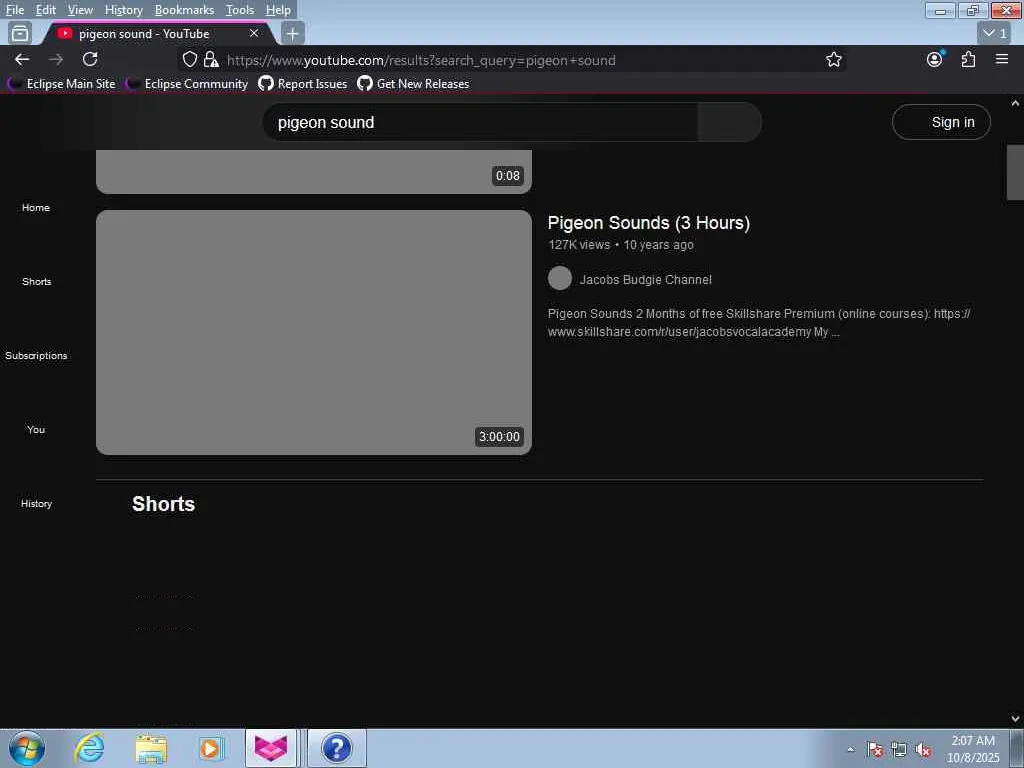Click the Pigeon Sounds (3 Hours) title

click(648, 223)
